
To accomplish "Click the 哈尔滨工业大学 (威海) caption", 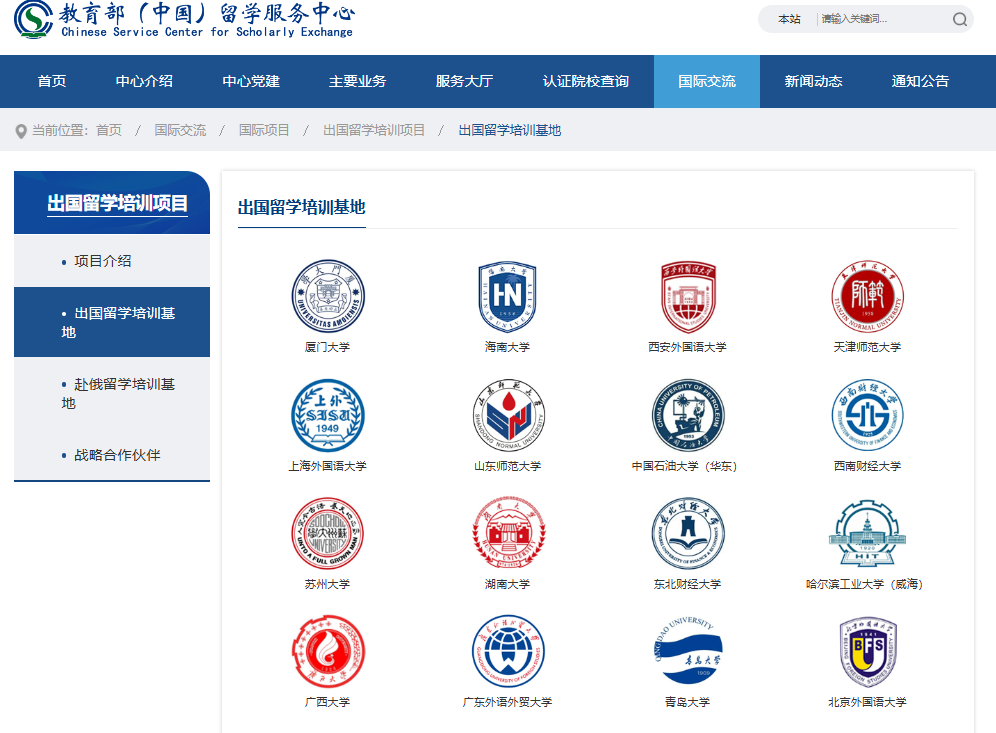I will point(865,584).
